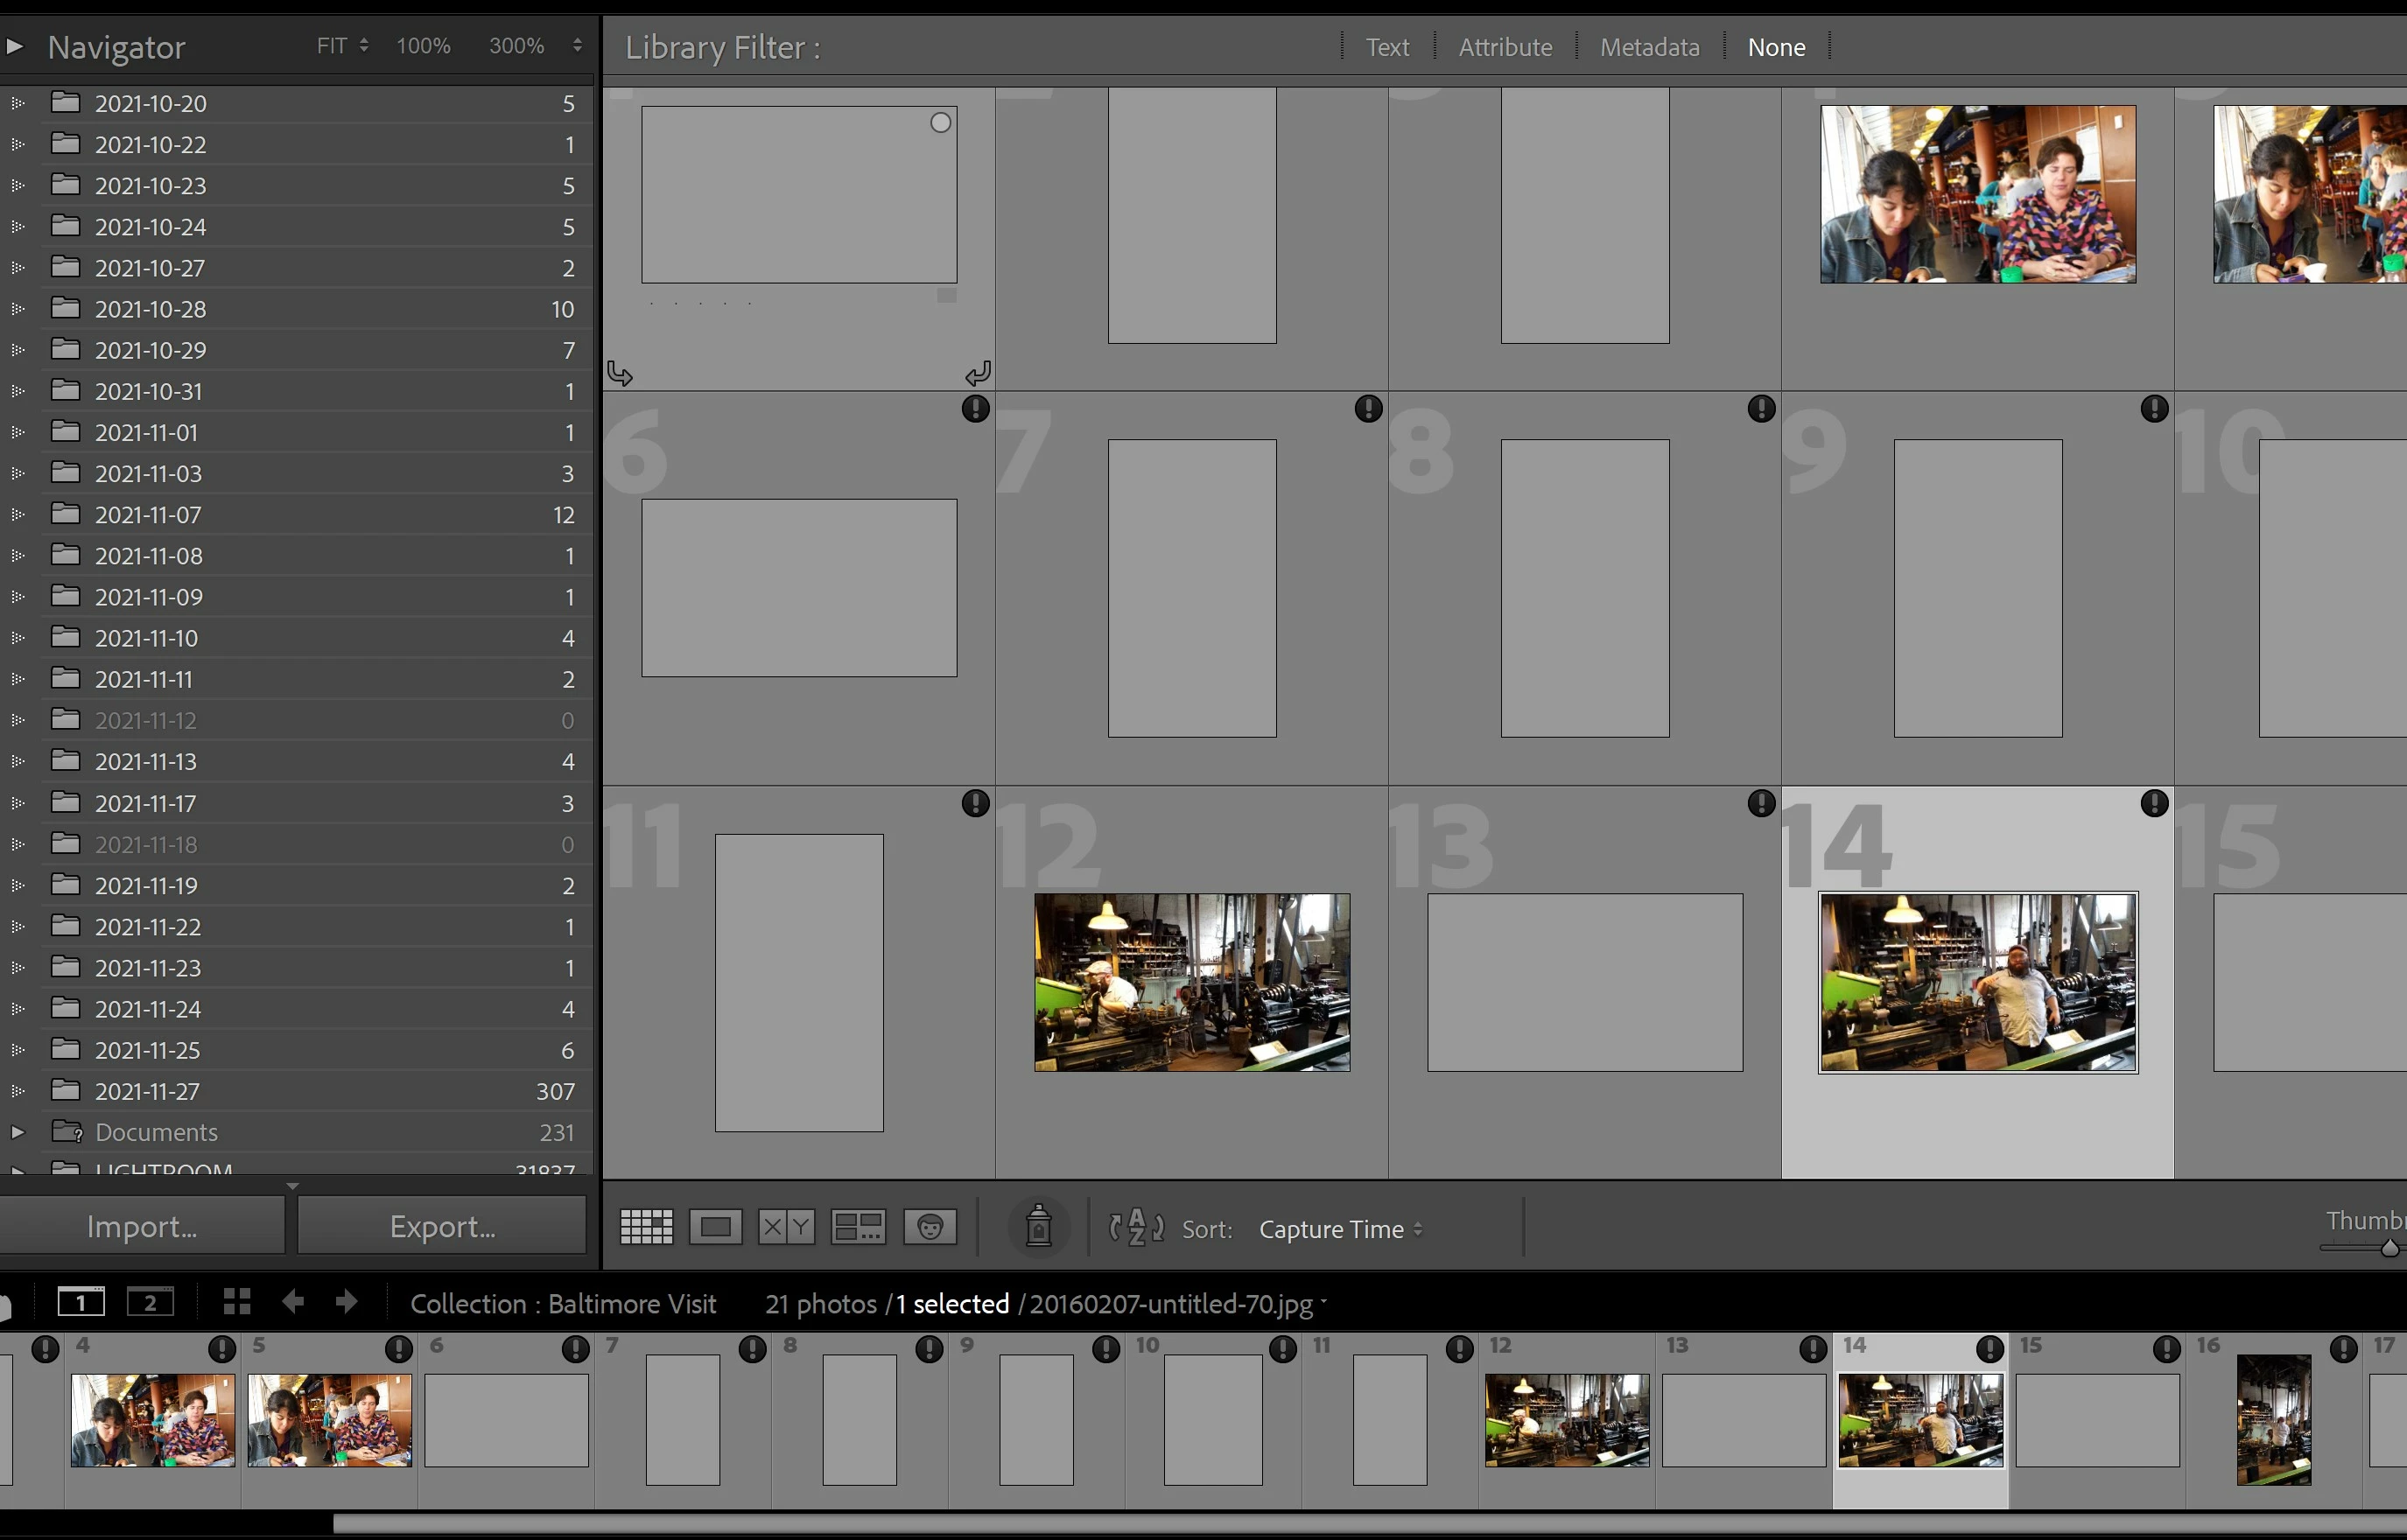The height and width of the screenshot is (1540, 2407).
Task: Open People view face icon
Action: [x=930, y=1227]
